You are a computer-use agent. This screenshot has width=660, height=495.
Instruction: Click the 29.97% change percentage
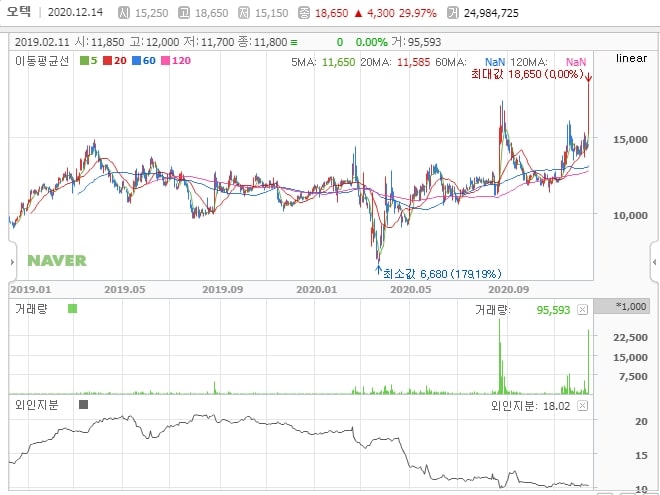point(418,13)
